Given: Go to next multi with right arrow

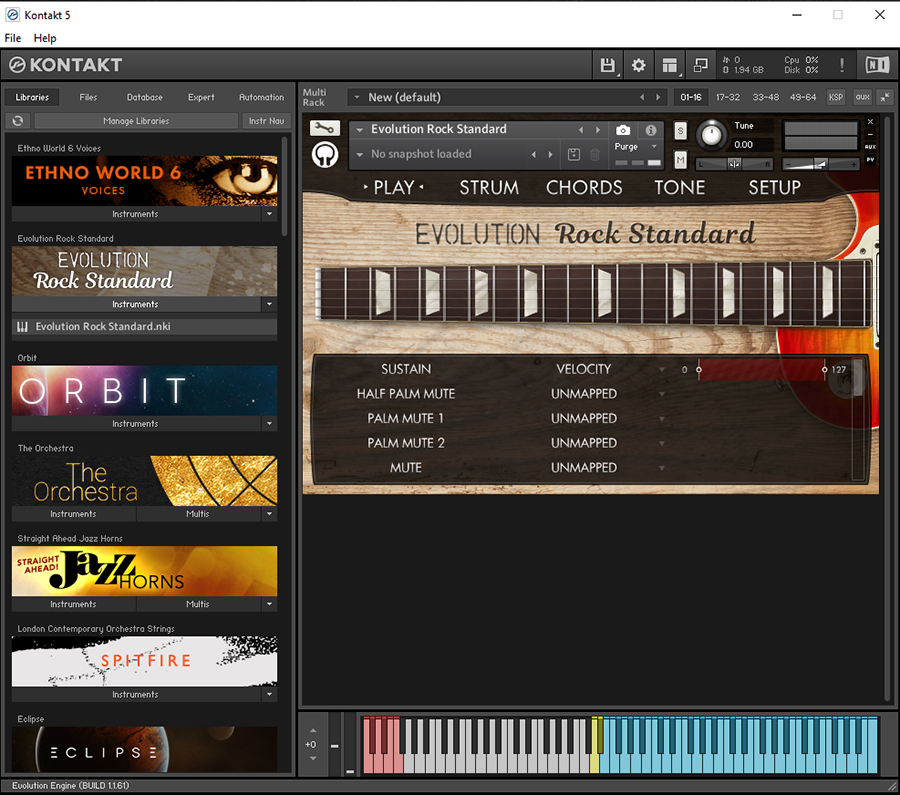Looking at the screenshot, I should (x=658, y=98).
